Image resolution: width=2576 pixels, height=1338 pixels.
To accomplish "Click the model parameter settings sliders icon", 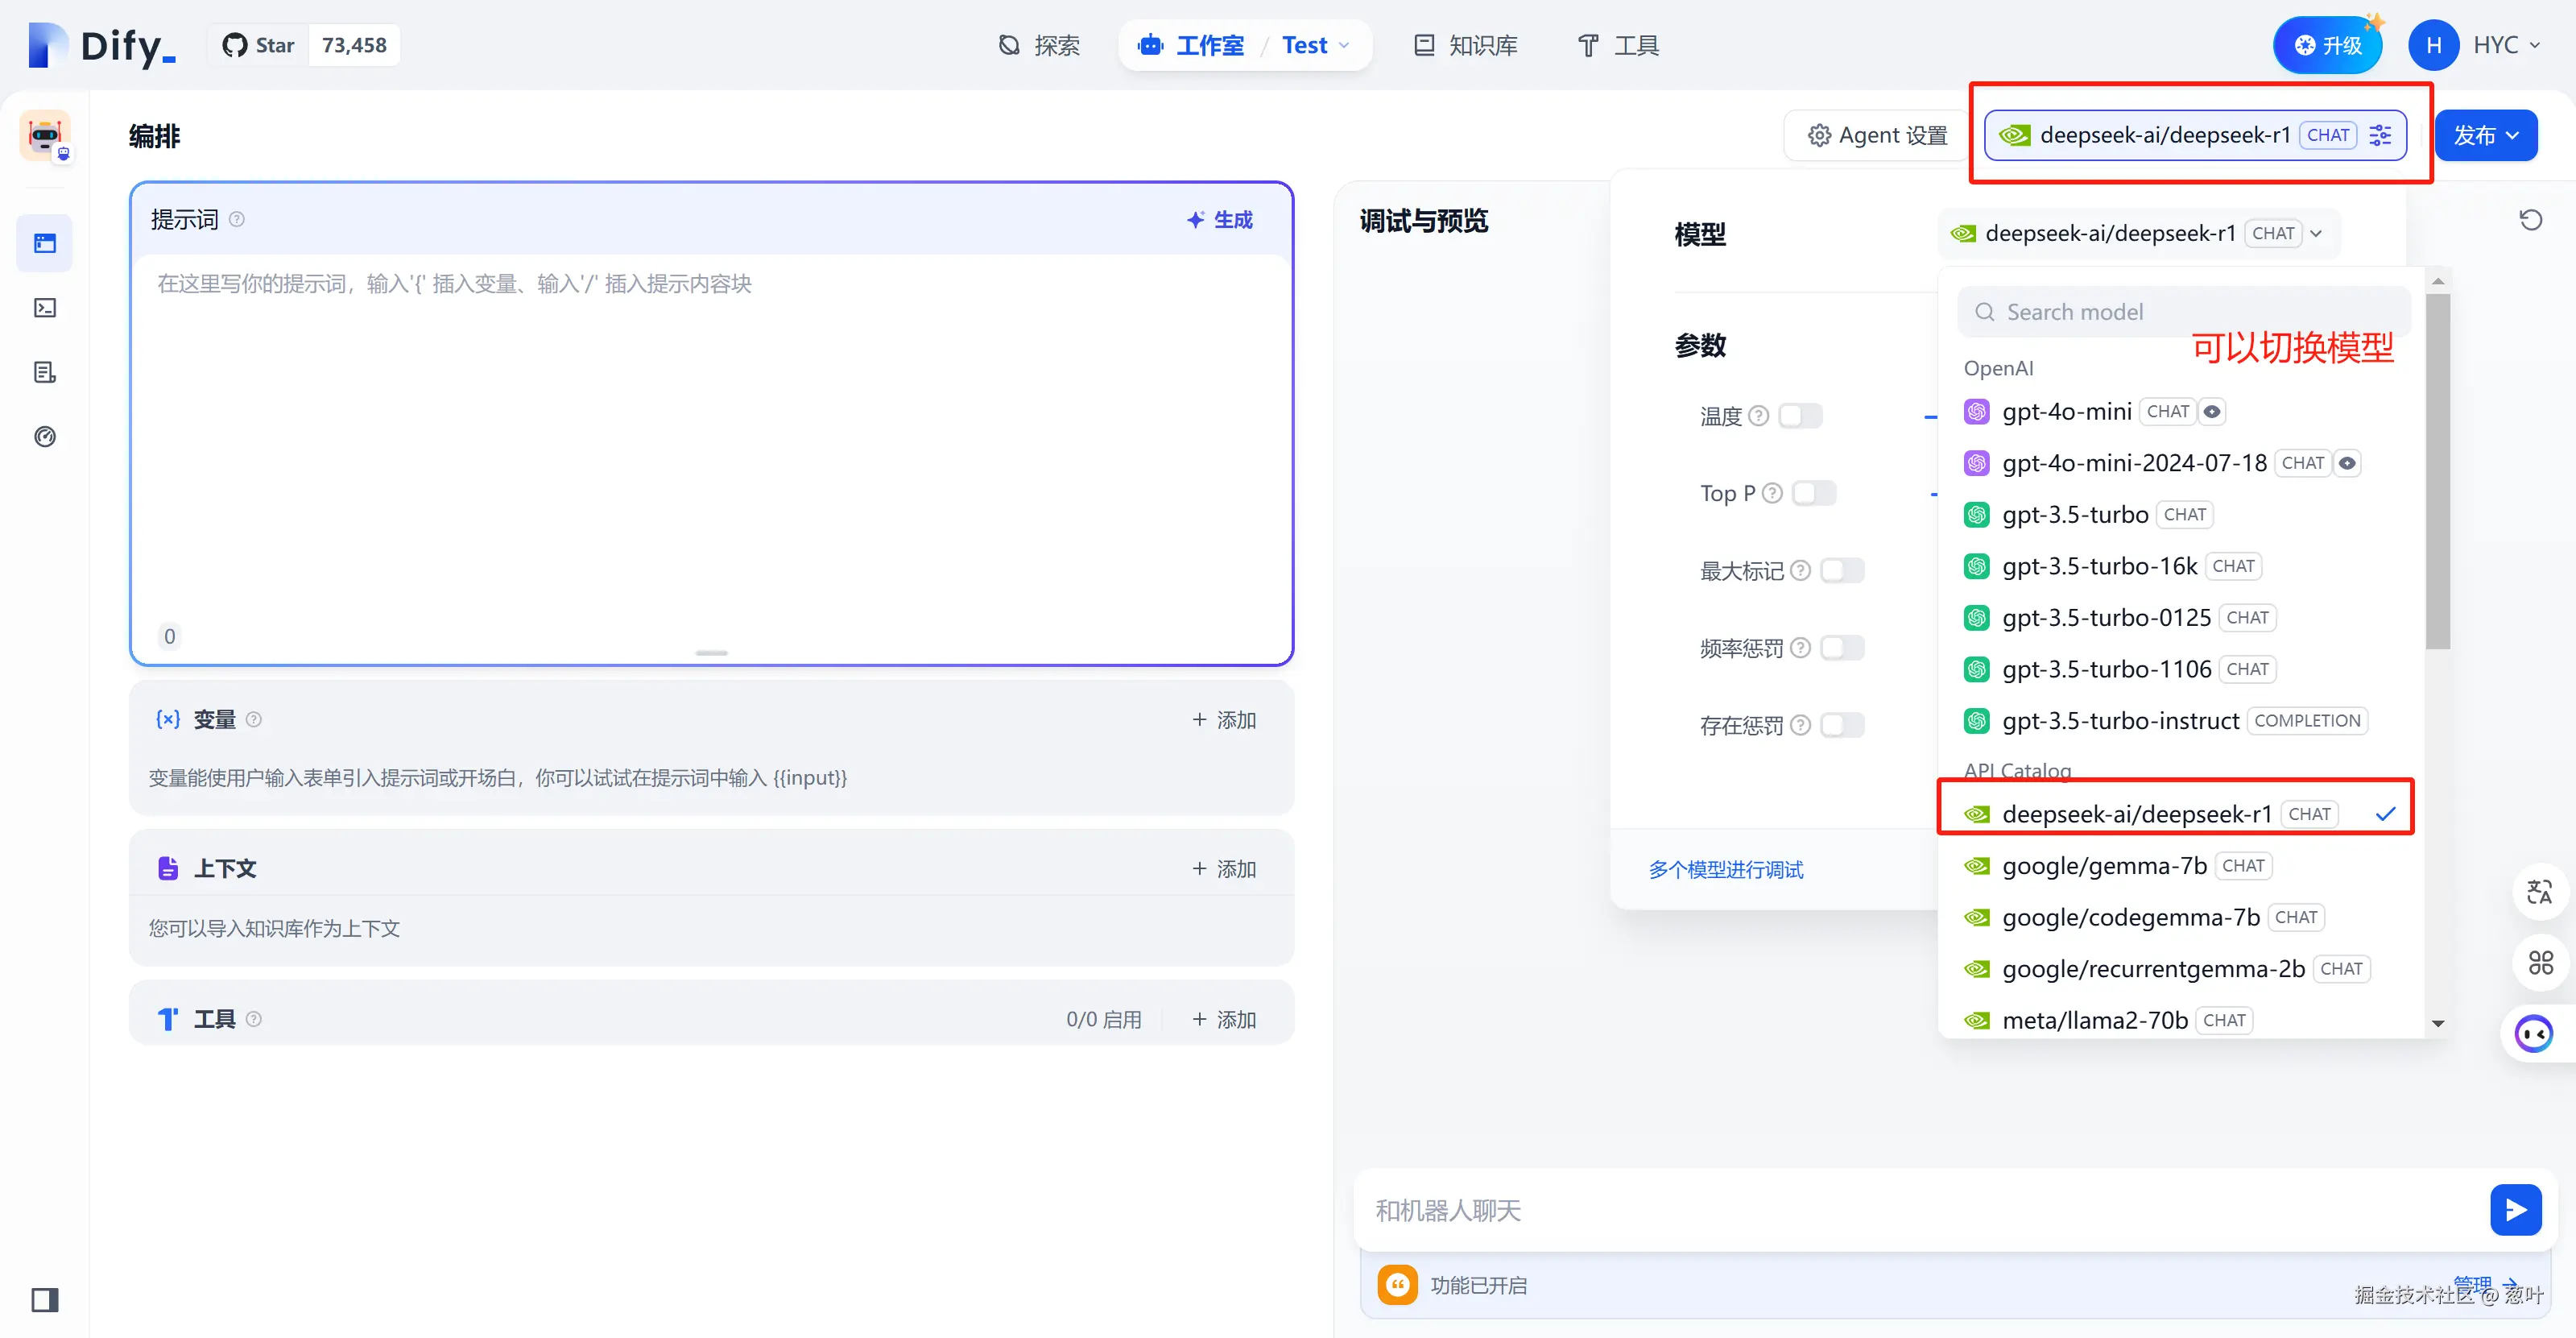I will 2380,135.
